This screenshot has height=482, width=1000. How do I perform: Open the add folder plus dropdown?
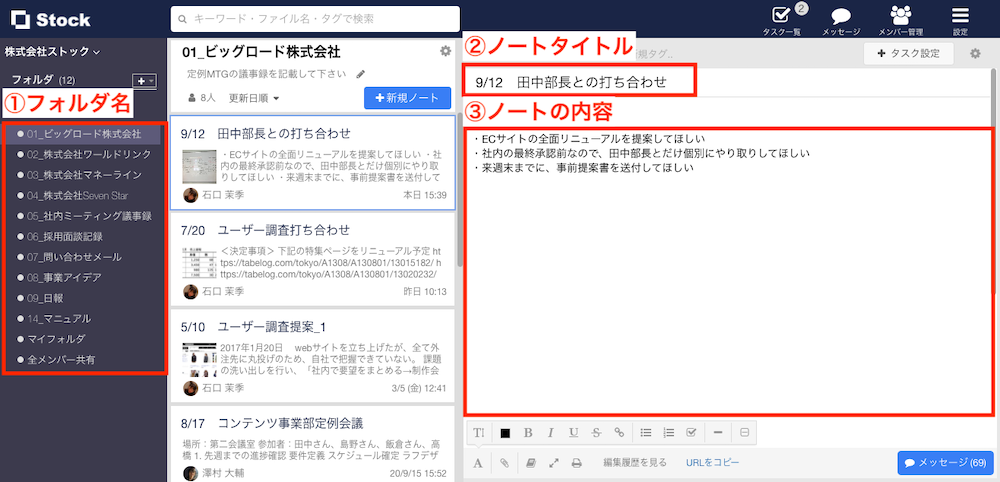coord(144,80)
